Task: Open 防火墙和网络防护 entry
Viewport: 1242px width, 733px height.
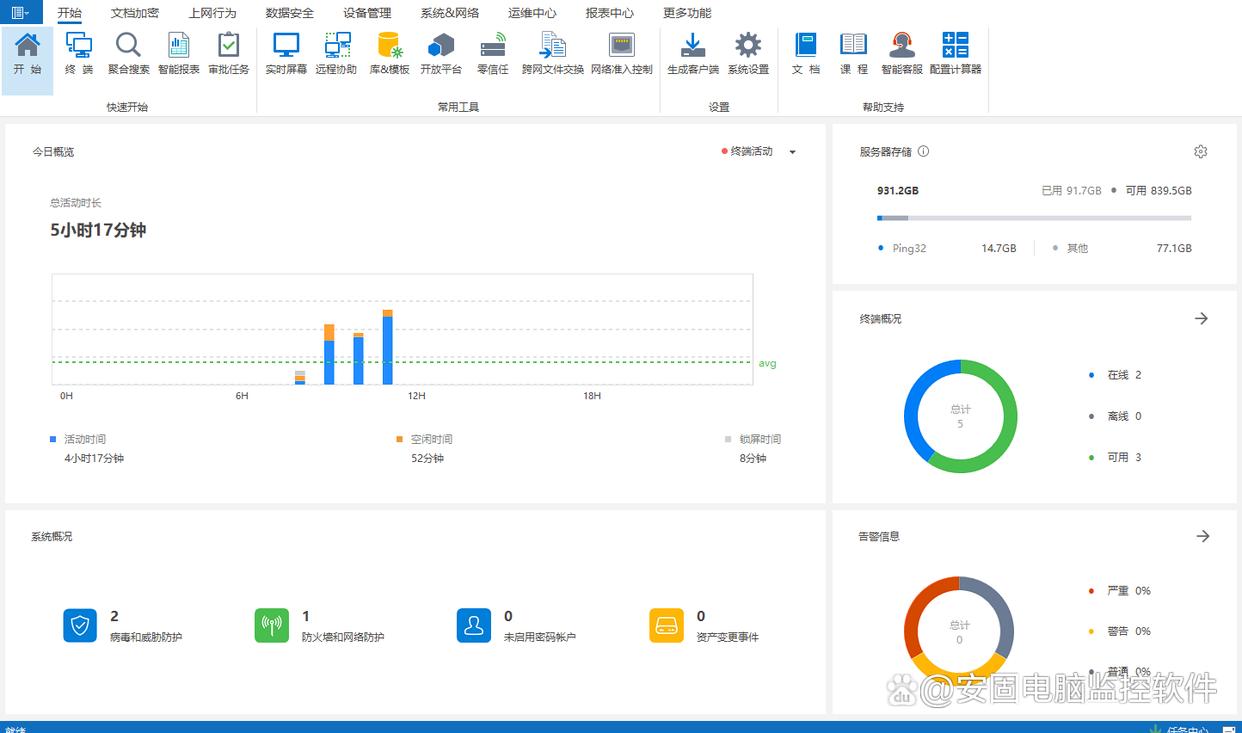Action: 271,625
